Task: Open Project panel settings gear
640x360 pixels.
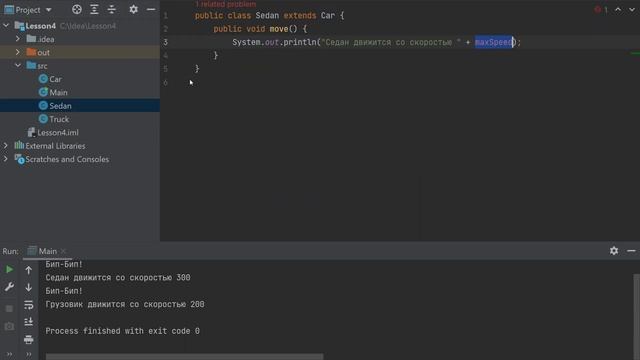Action: click(133, 9)
